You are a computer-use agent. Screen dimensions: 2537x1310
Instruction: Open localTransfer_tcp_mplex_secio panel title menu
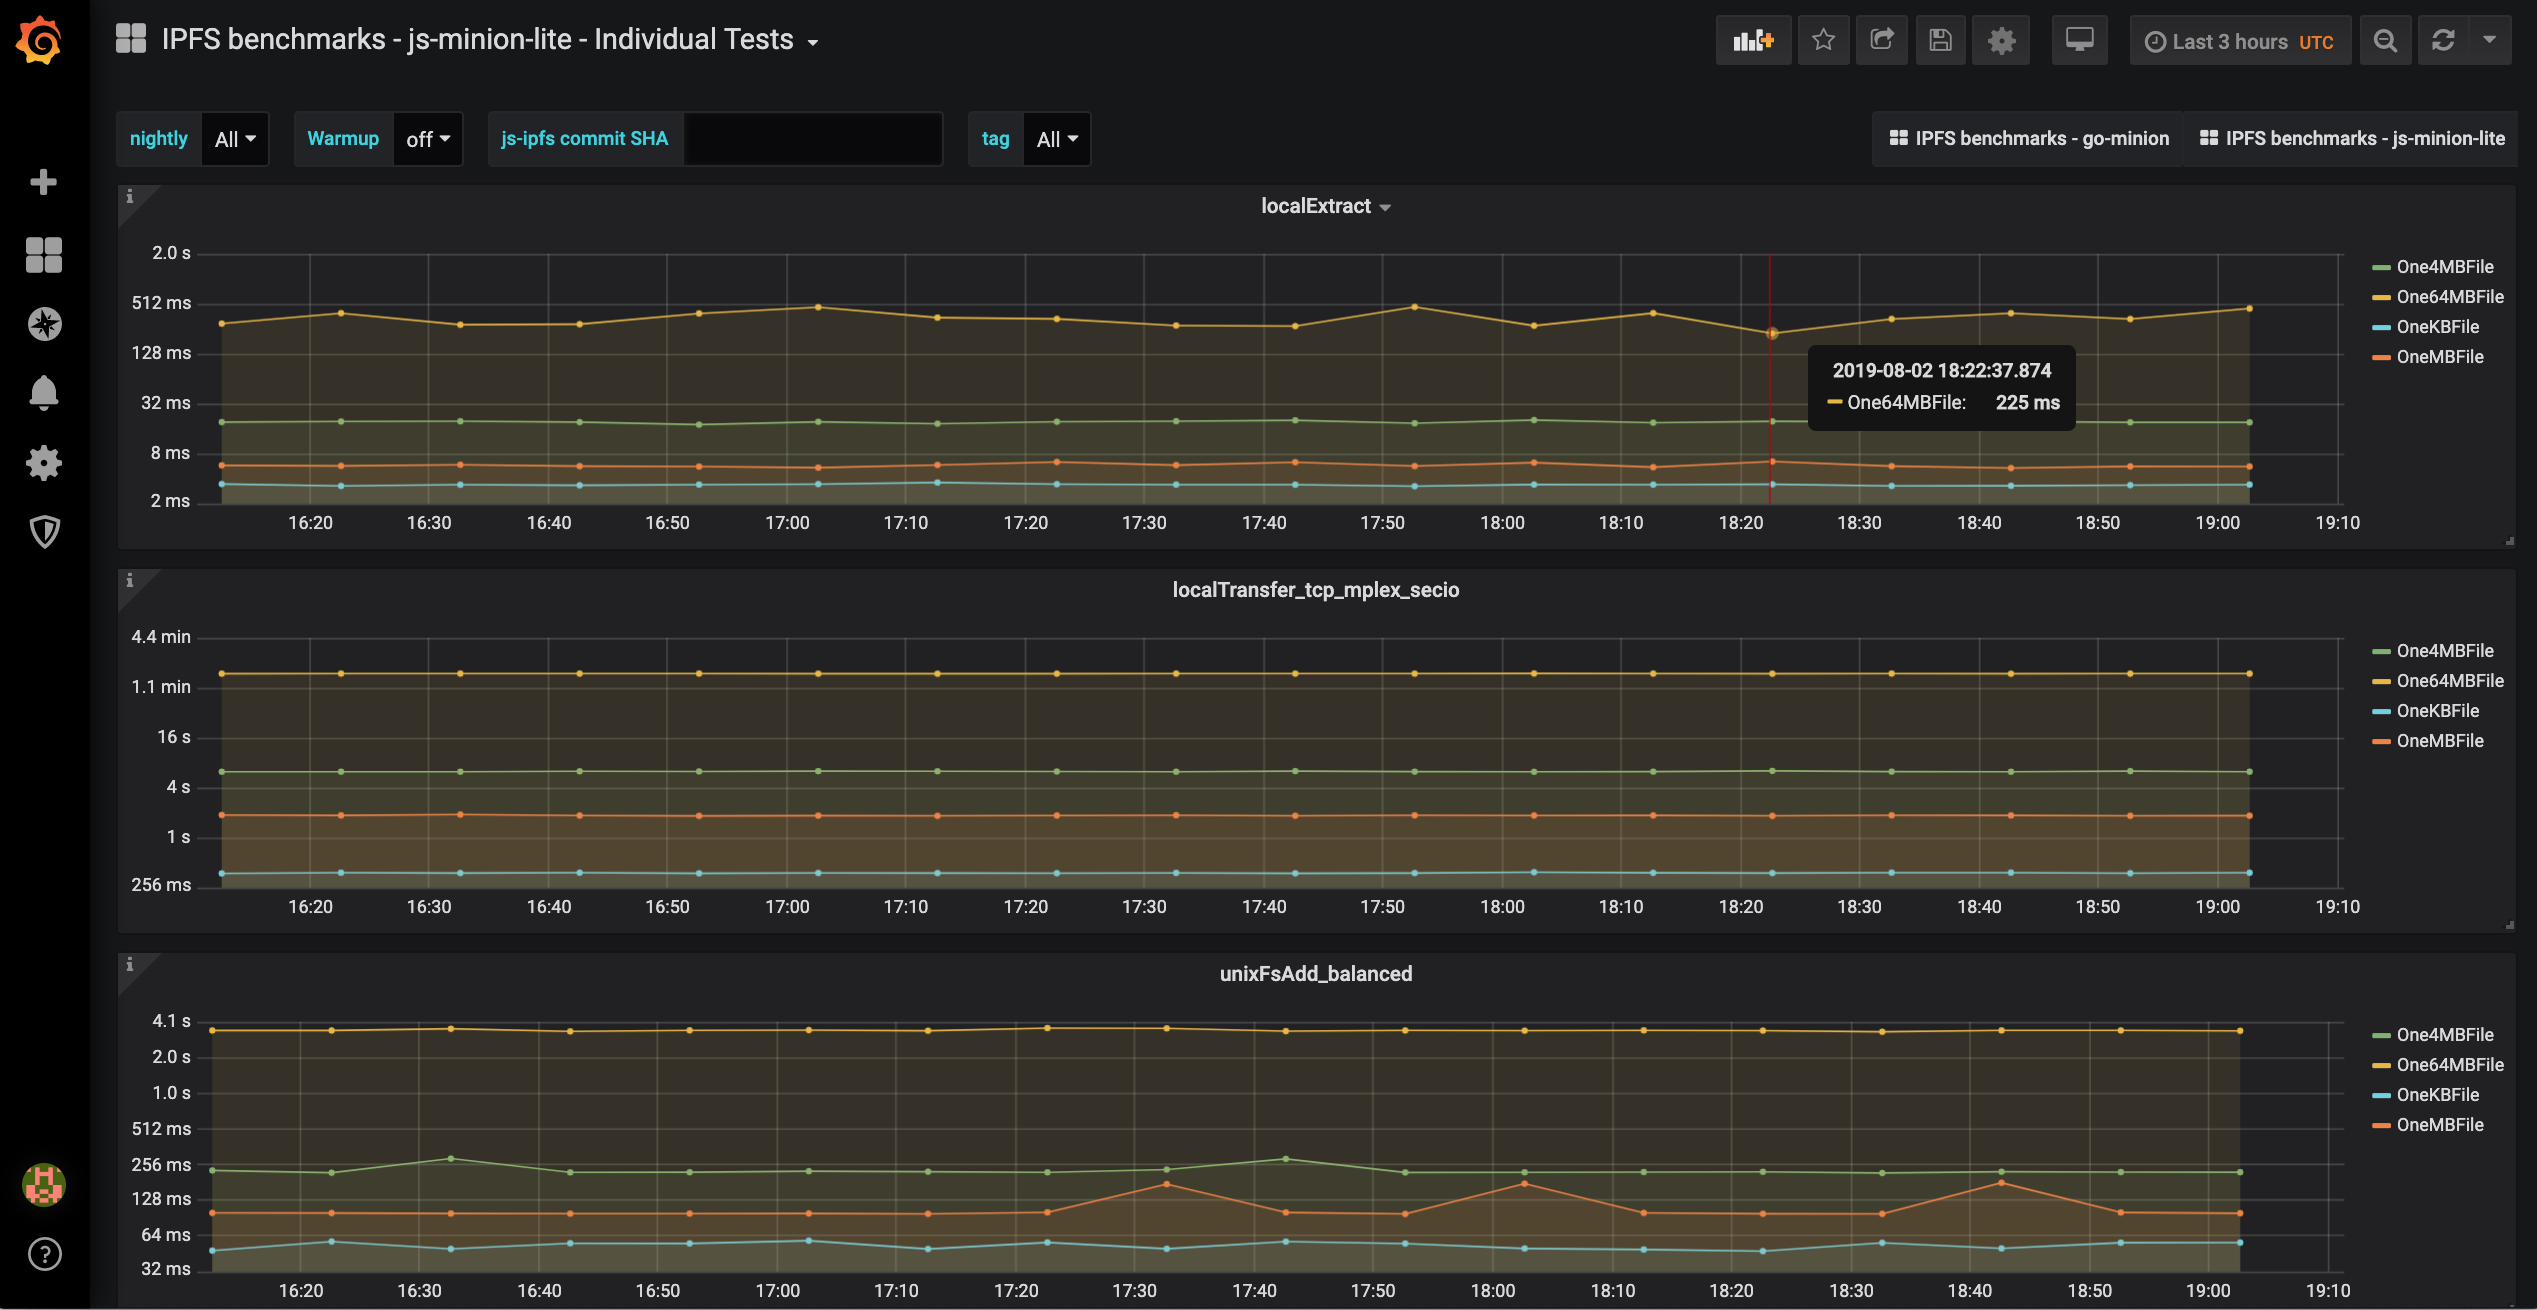coord(1316,590)
